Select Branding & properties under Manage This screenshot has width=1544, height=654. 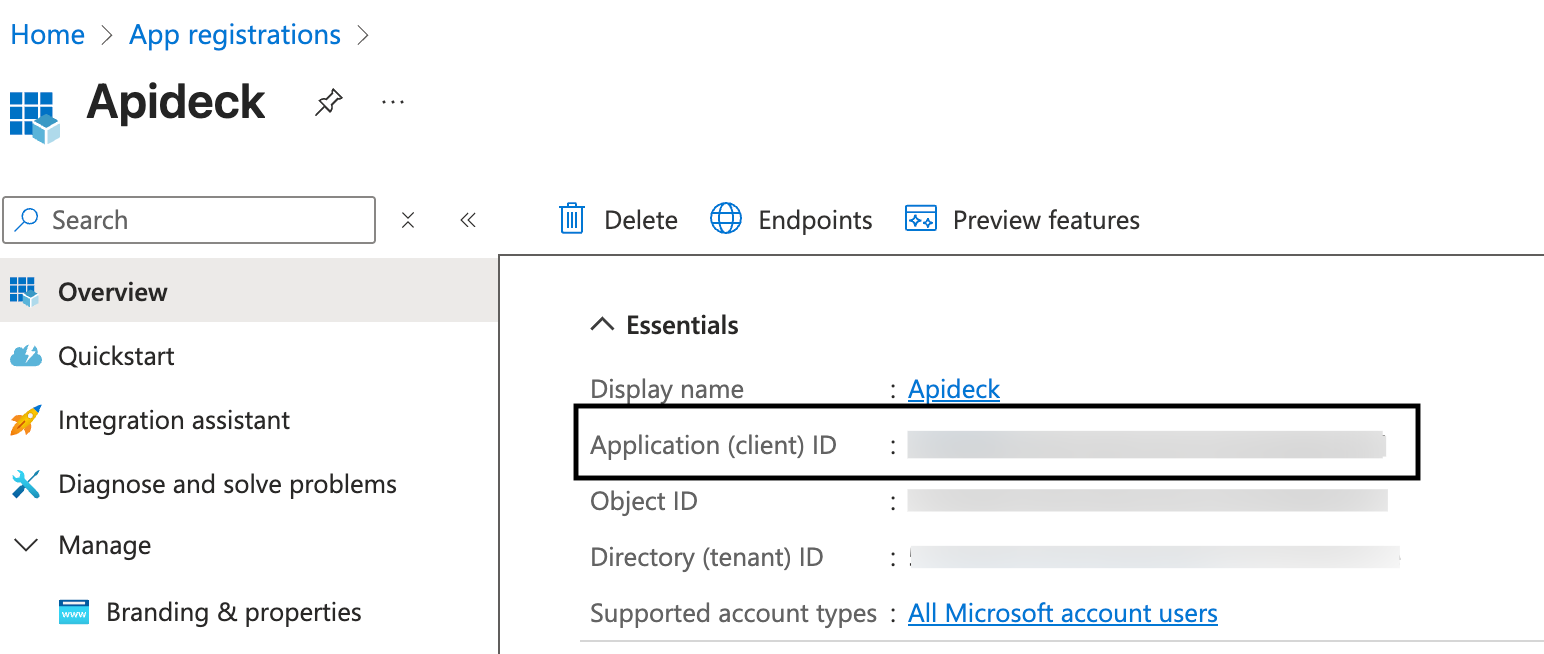click(234, 611)
